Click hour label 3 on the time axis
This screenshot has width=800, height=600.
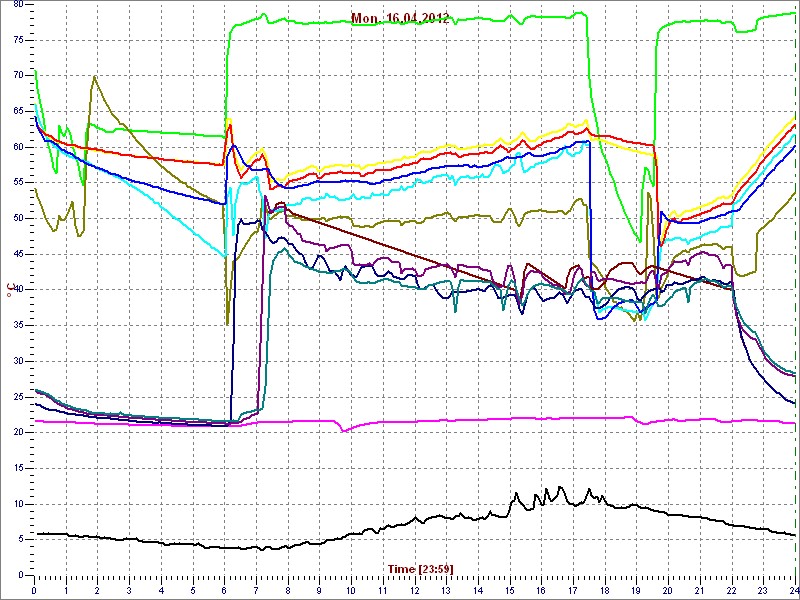[130, 591]
